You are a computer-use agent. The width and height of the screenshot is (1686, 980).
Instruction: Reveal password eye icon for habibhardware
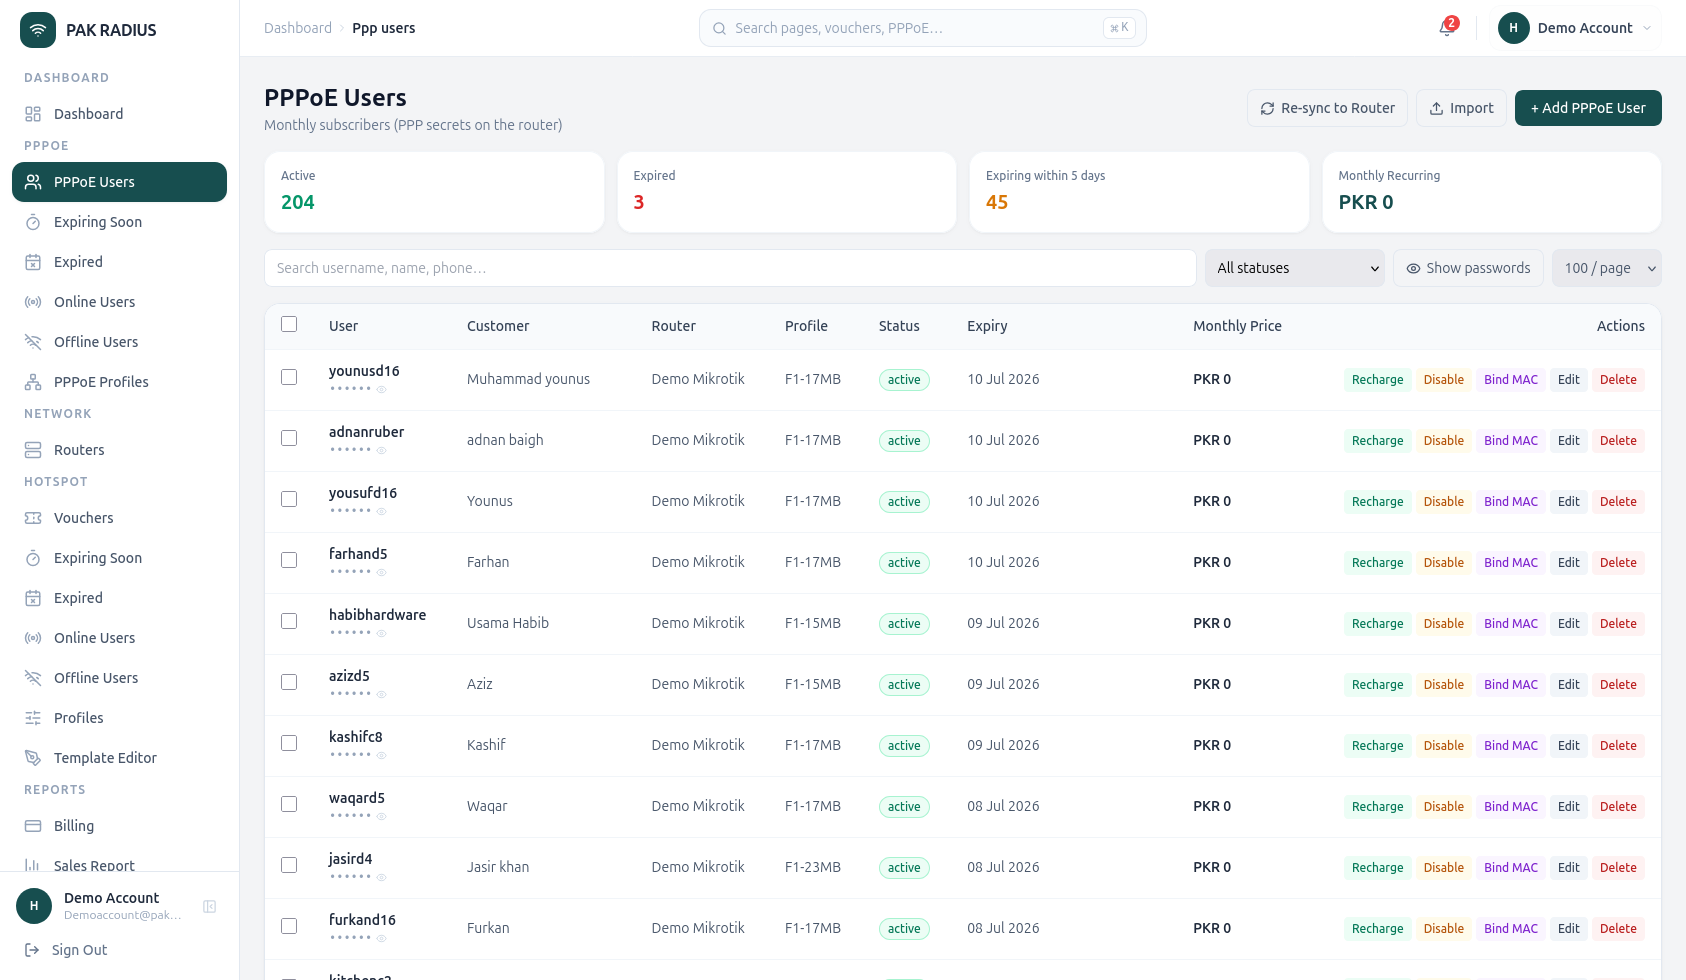(x=381, y=633)
